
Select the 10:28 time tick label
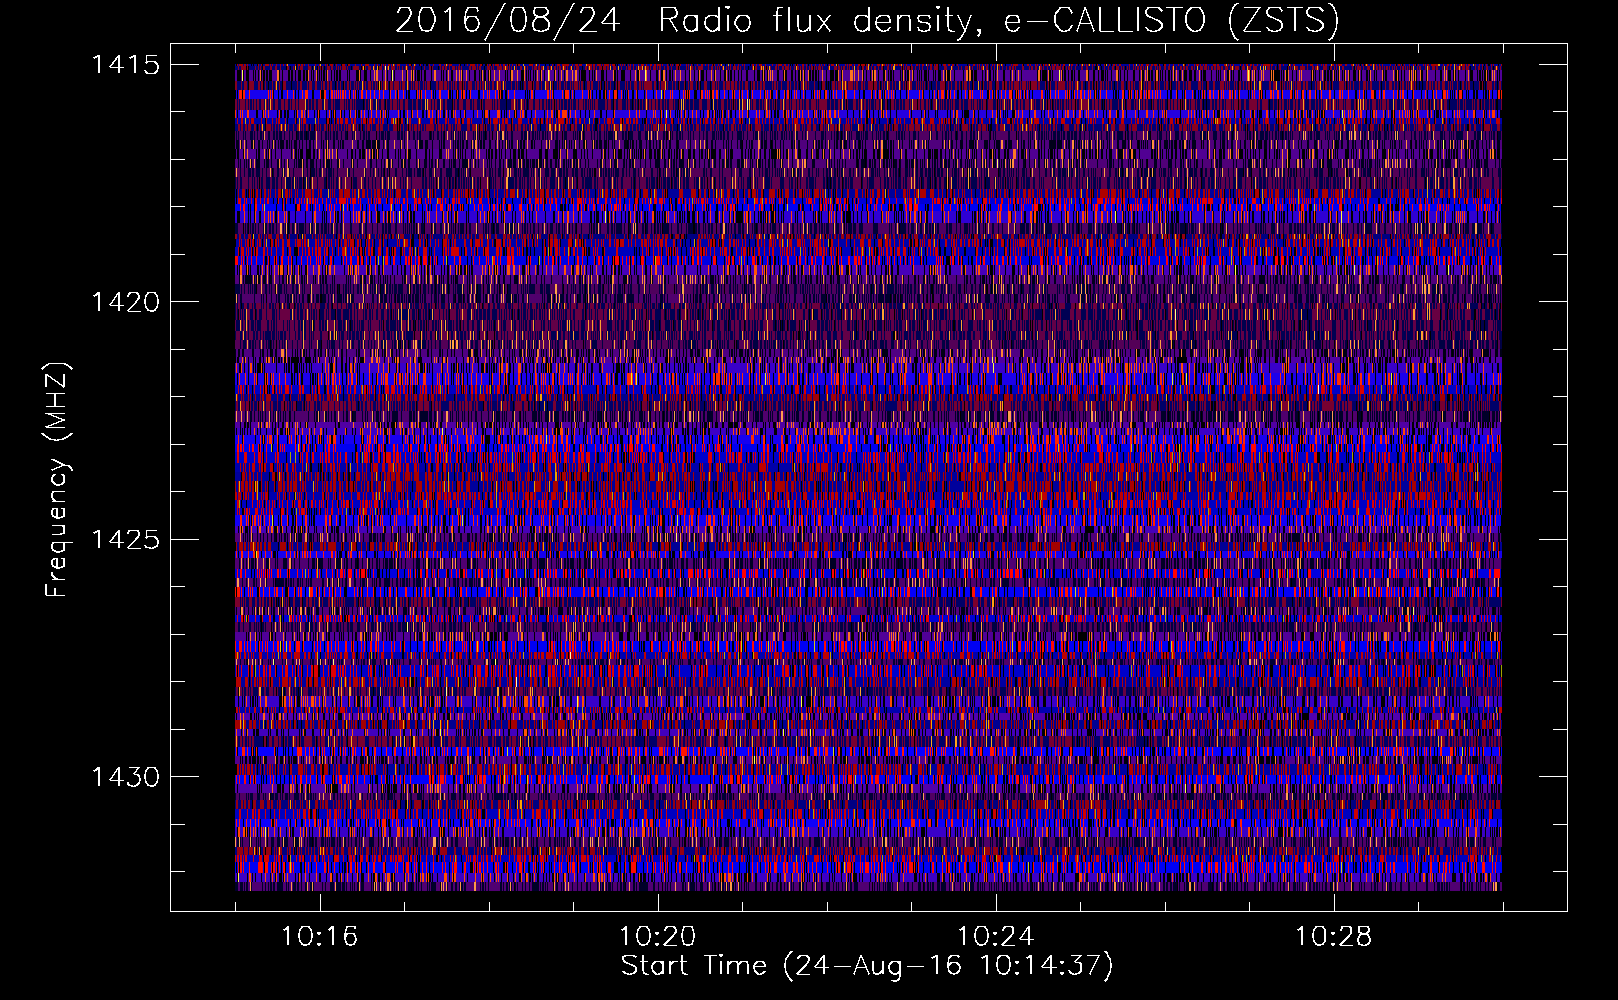click(1333, 937)
